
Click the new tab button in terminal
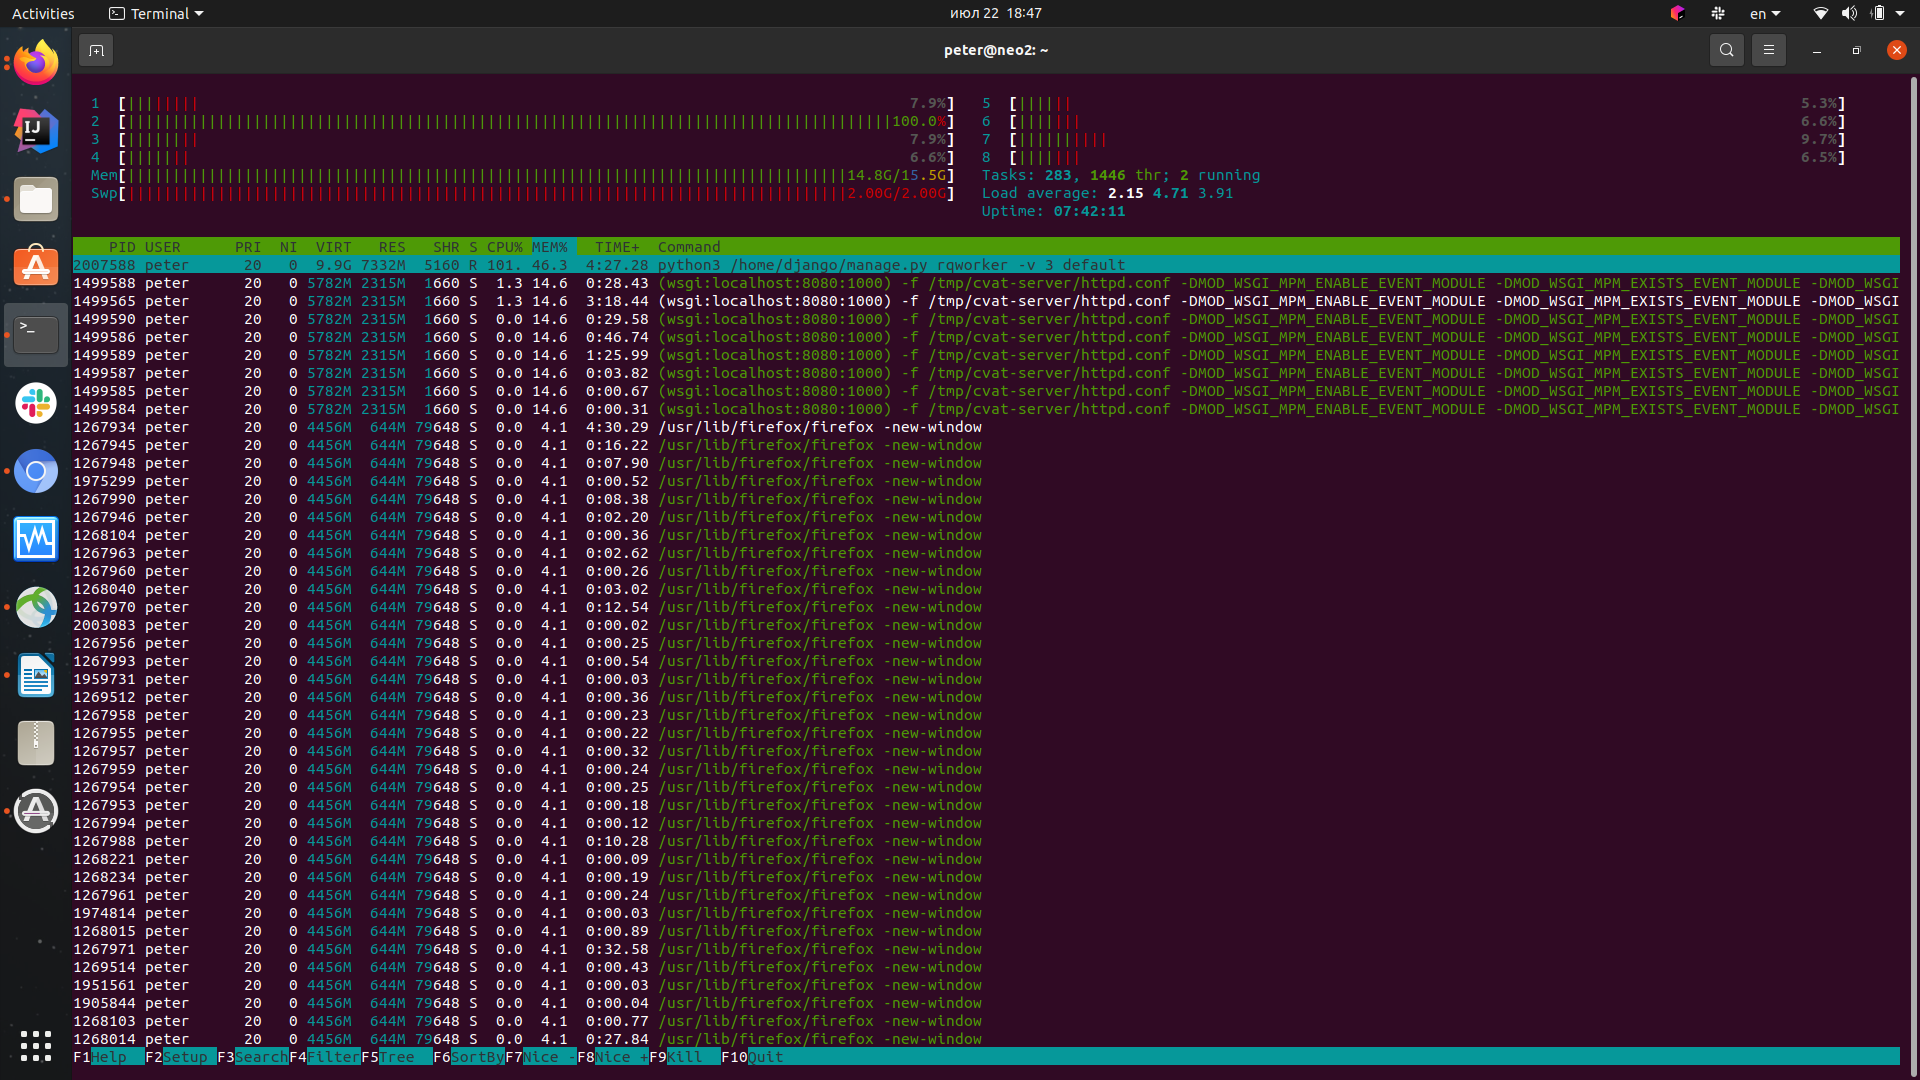pyautogui.click(x=96, y=50)
